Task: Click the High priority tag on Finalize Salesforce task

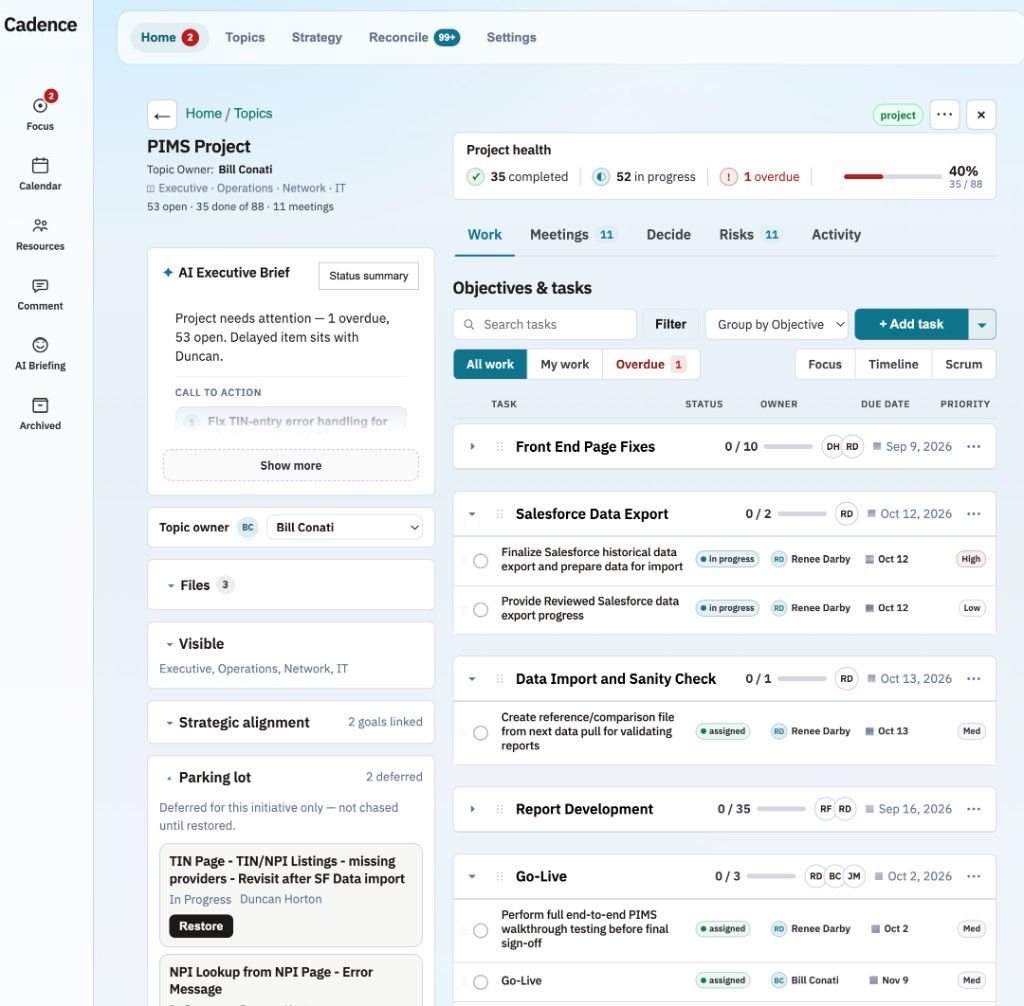Action: pyautogui.click(x=971, y=559)
